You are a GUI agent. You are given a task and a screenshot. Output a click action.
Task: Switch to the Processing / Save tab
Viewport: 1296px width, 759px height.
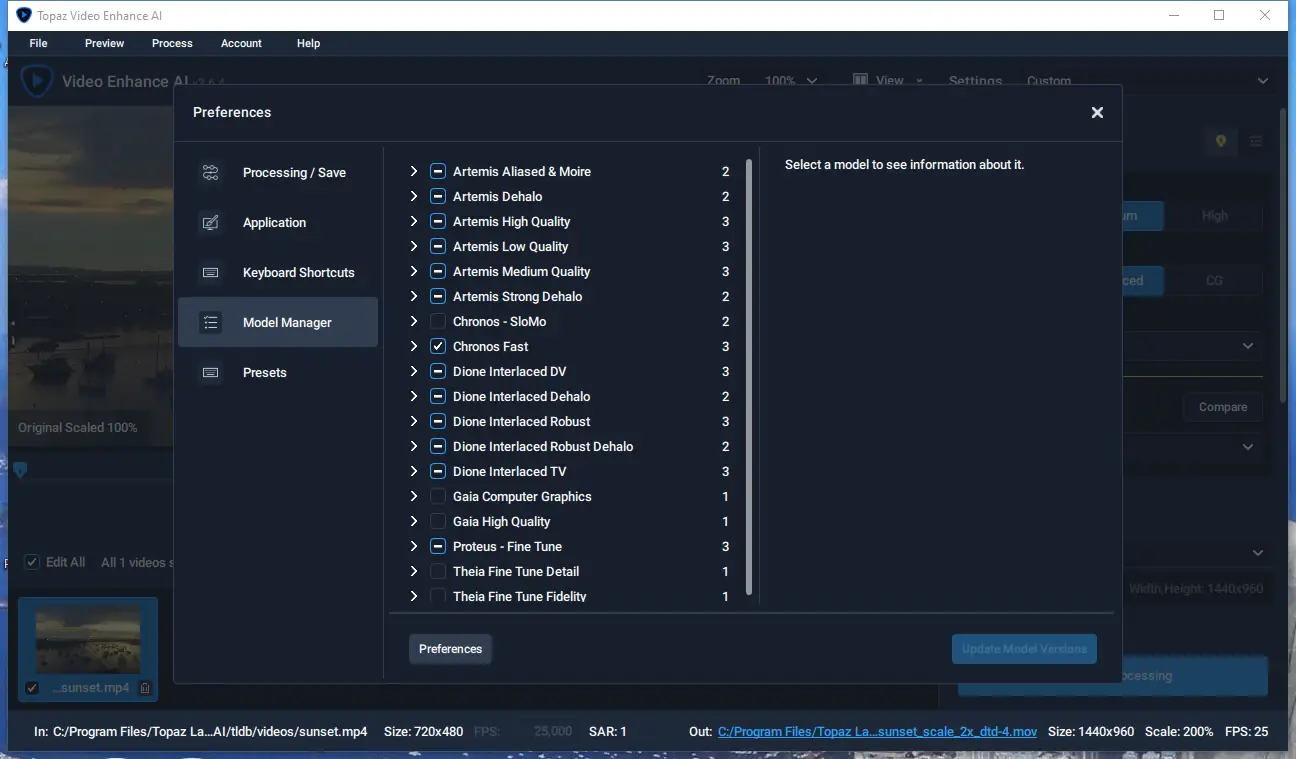(278, 172)
